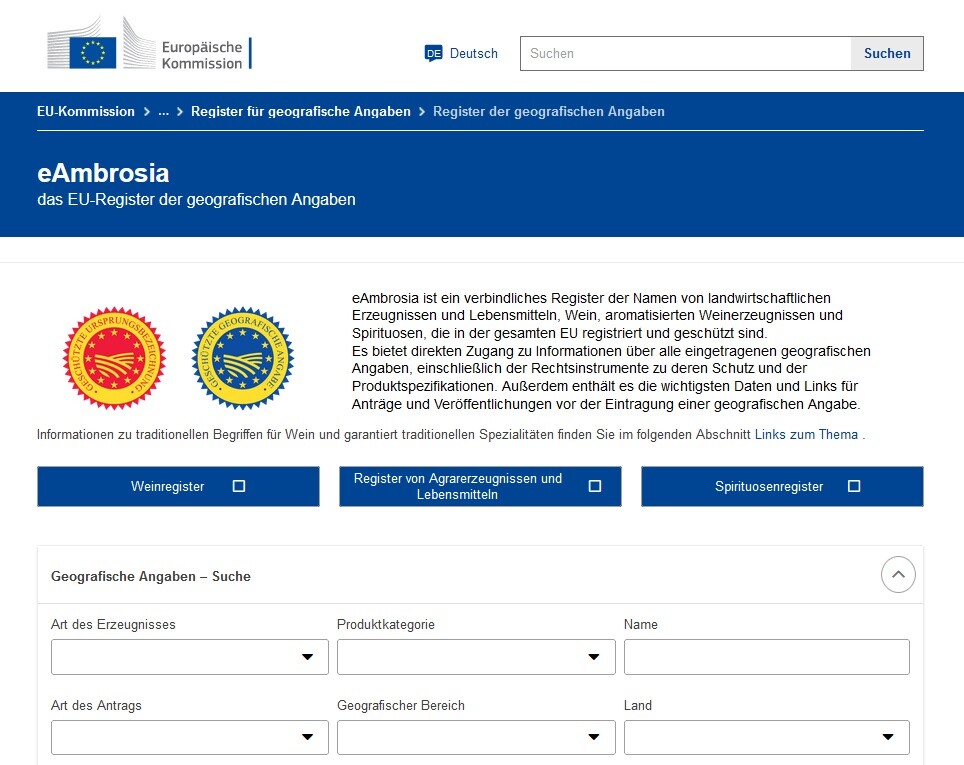This screenshot has height=765, width=964.
Task: Open the Geografischer Bereich dropdown
Action: tap(476, 737)
